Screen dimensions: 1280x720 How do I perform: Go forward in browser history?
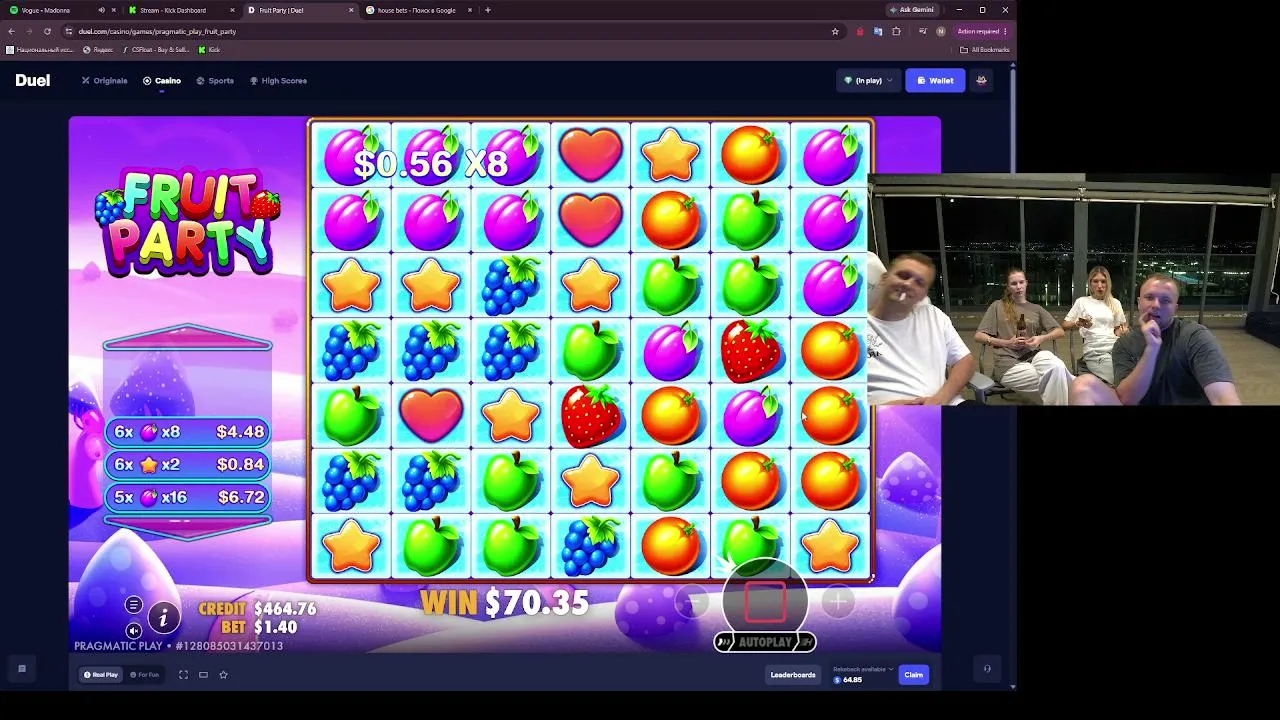29,31
